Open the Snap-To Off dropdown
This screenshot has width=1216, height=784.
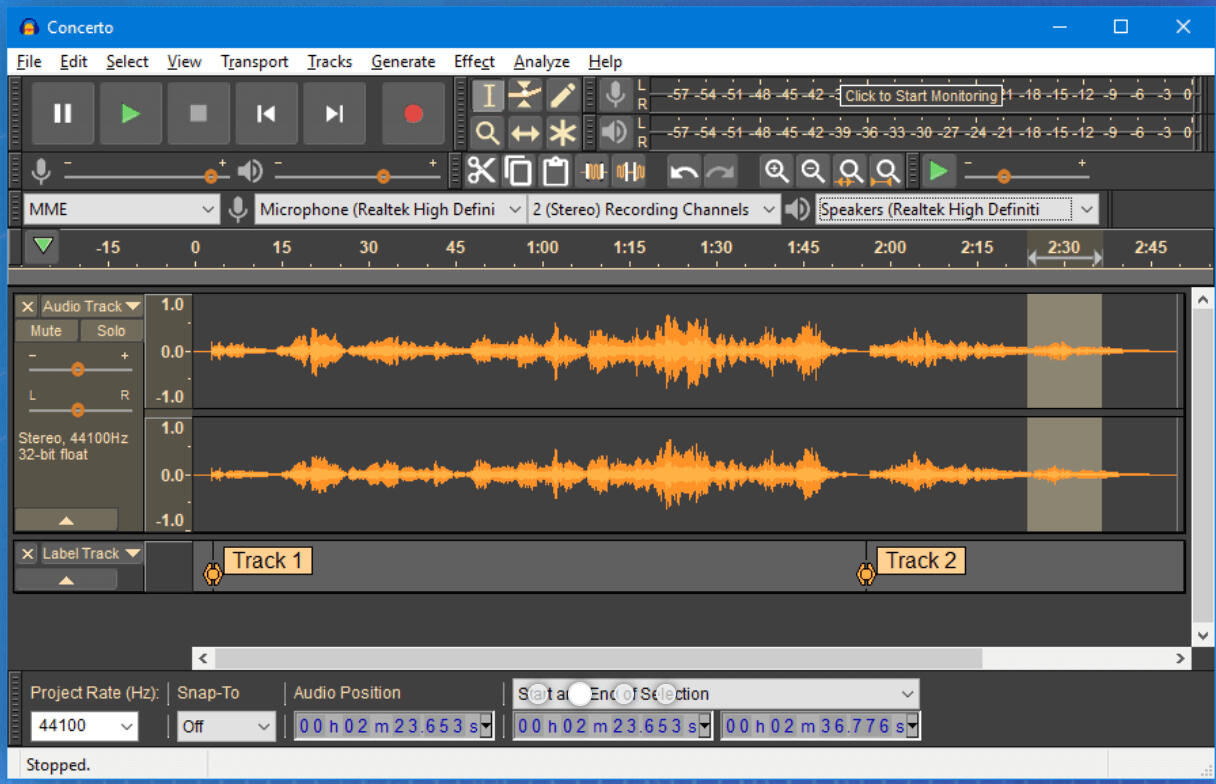click(226, 726)
